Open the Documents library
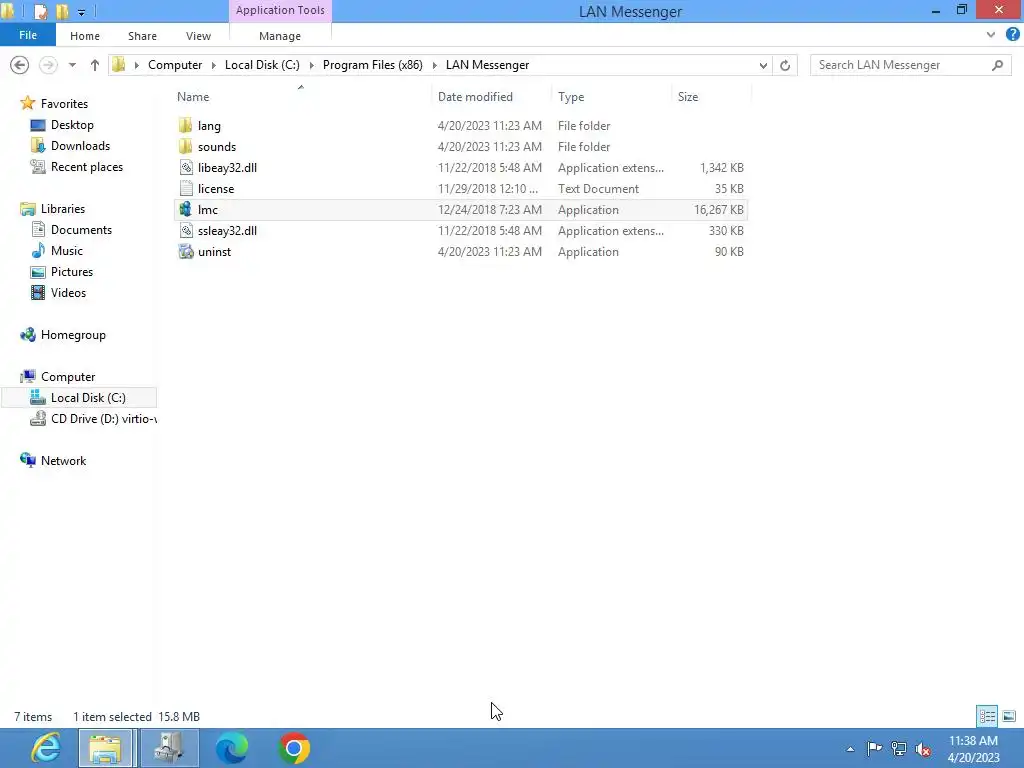This screenshot has width=1024, height=768. (x=81, y=230)
